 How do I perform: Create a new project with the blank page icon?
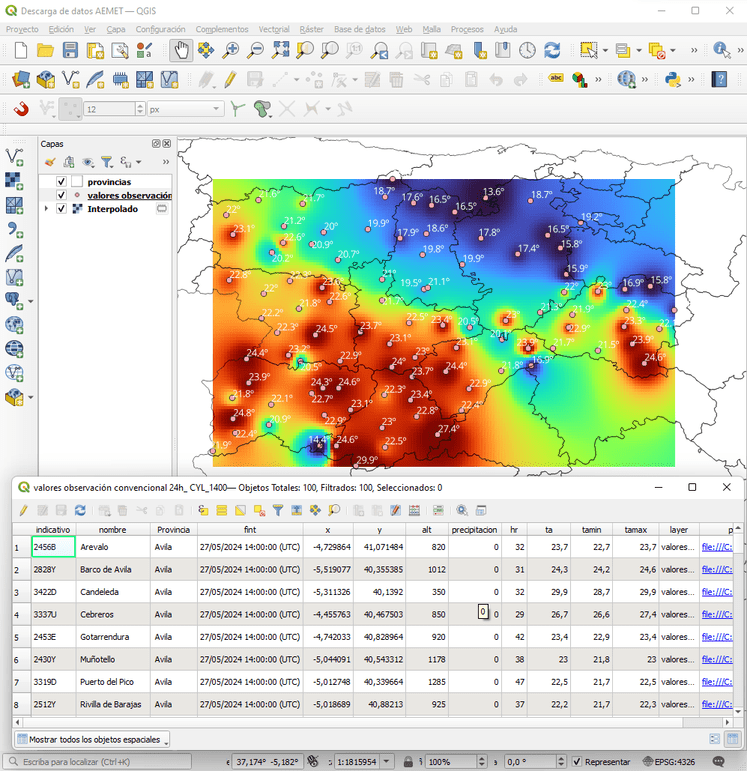(21, 50)
